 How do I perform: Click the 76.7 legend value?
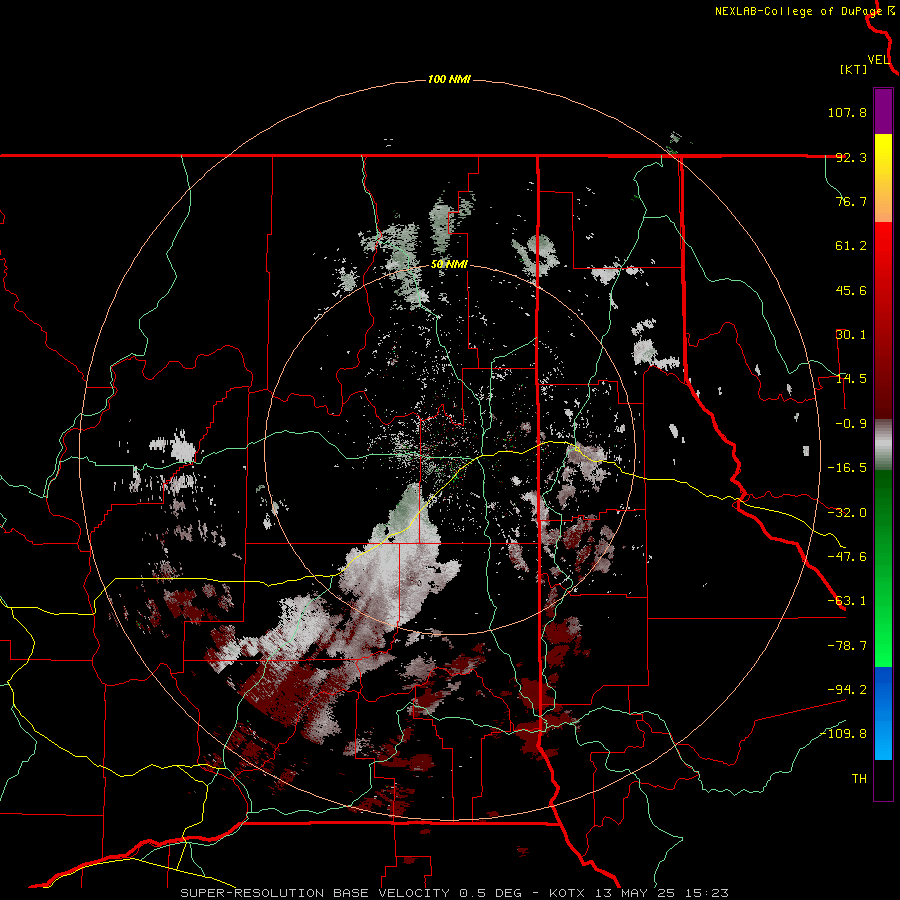[851, 201]
